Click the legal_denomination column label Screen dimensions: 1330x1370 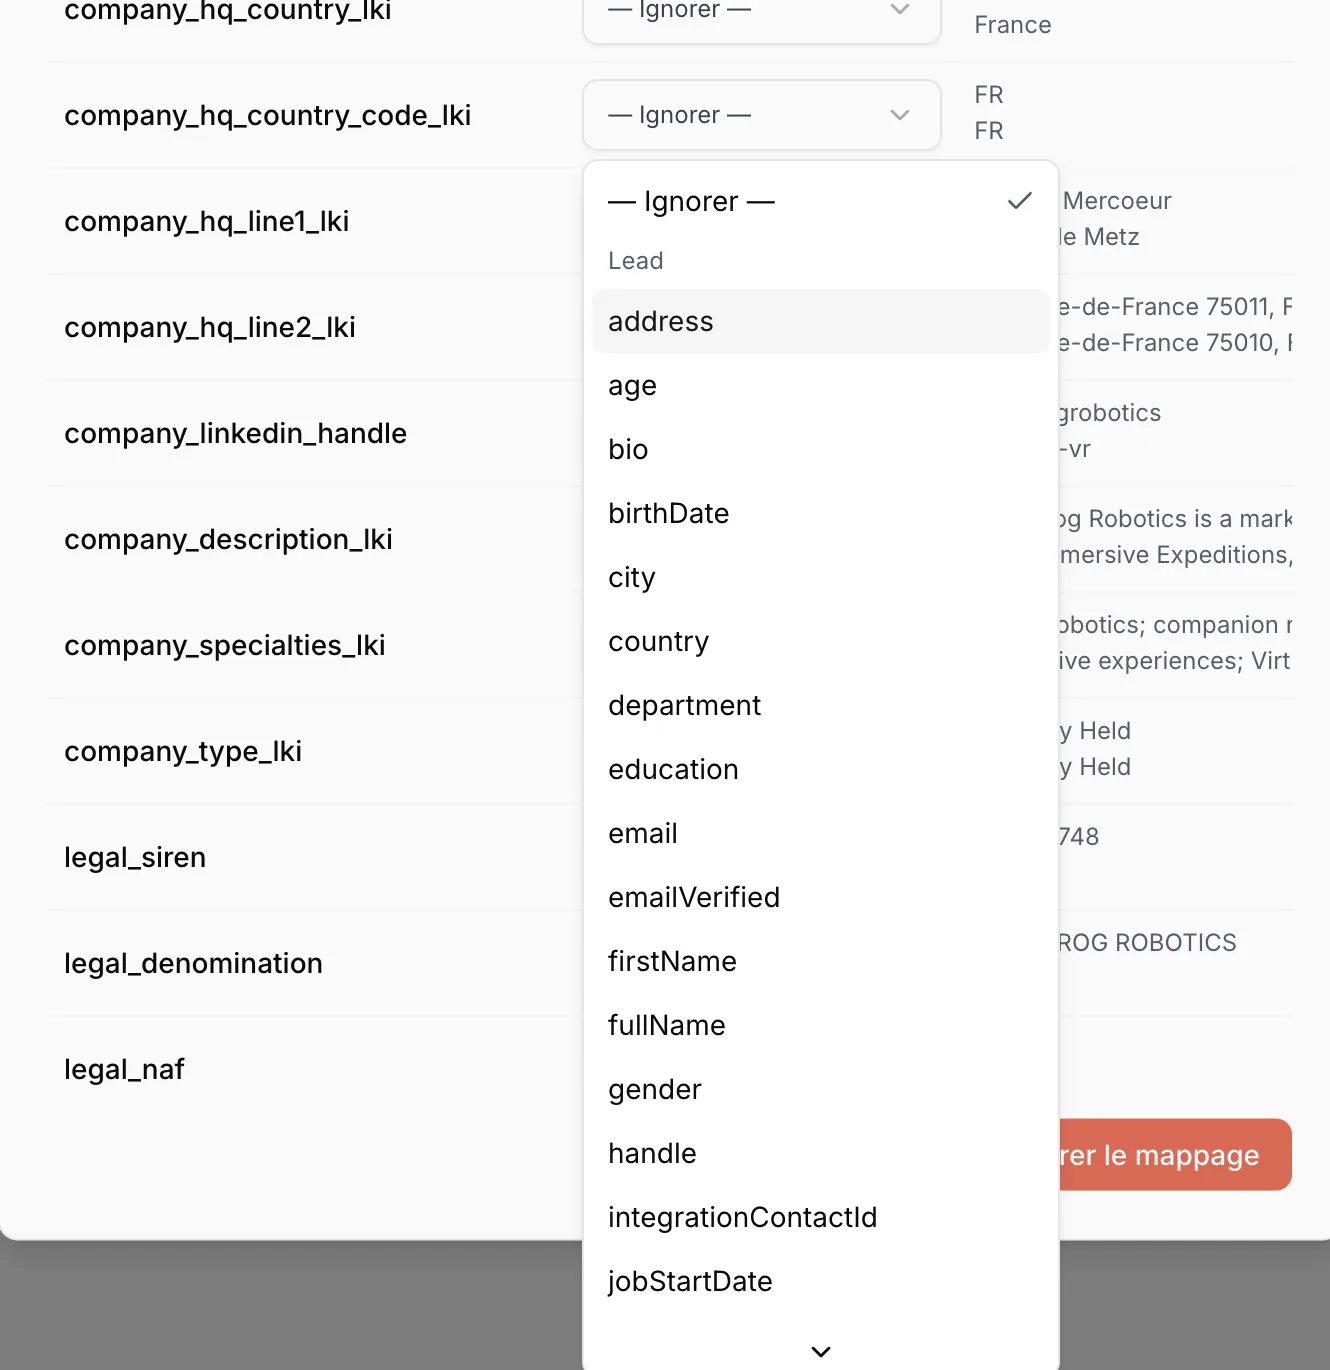194,963
